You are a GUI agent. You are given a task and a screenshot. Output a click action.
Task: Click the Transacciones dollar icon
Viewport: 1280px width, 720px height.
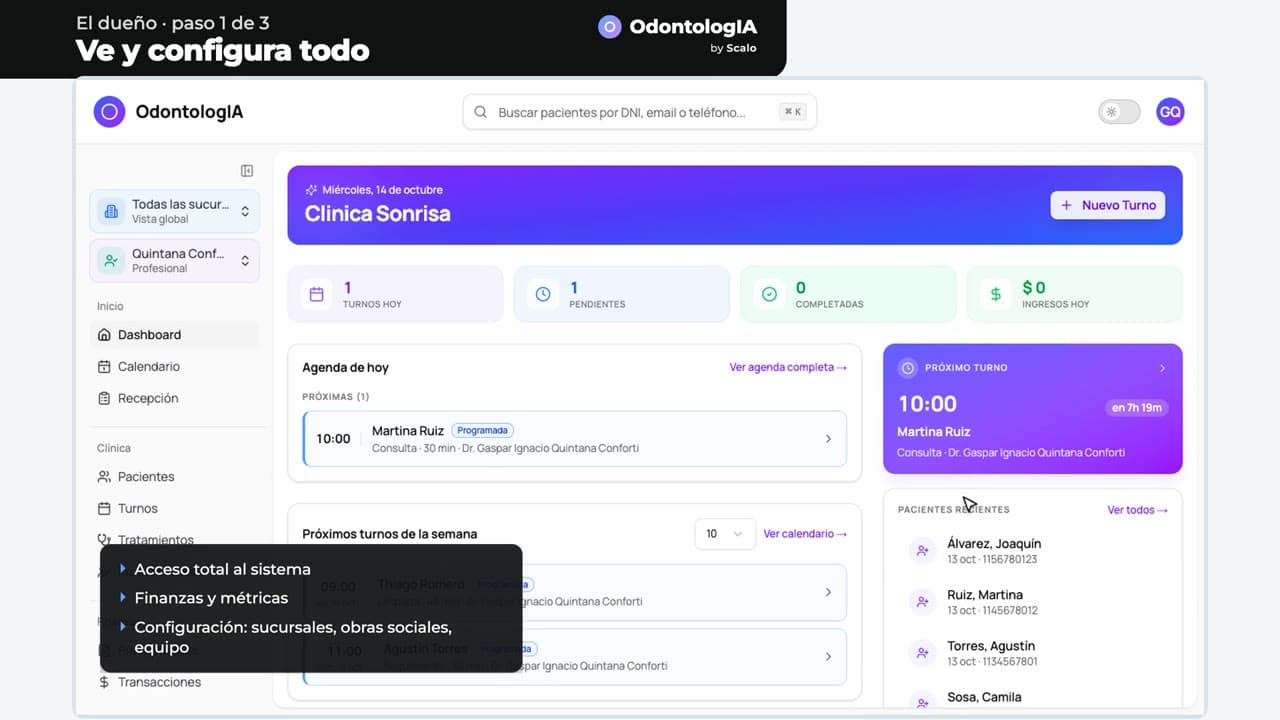coord(104,682)
